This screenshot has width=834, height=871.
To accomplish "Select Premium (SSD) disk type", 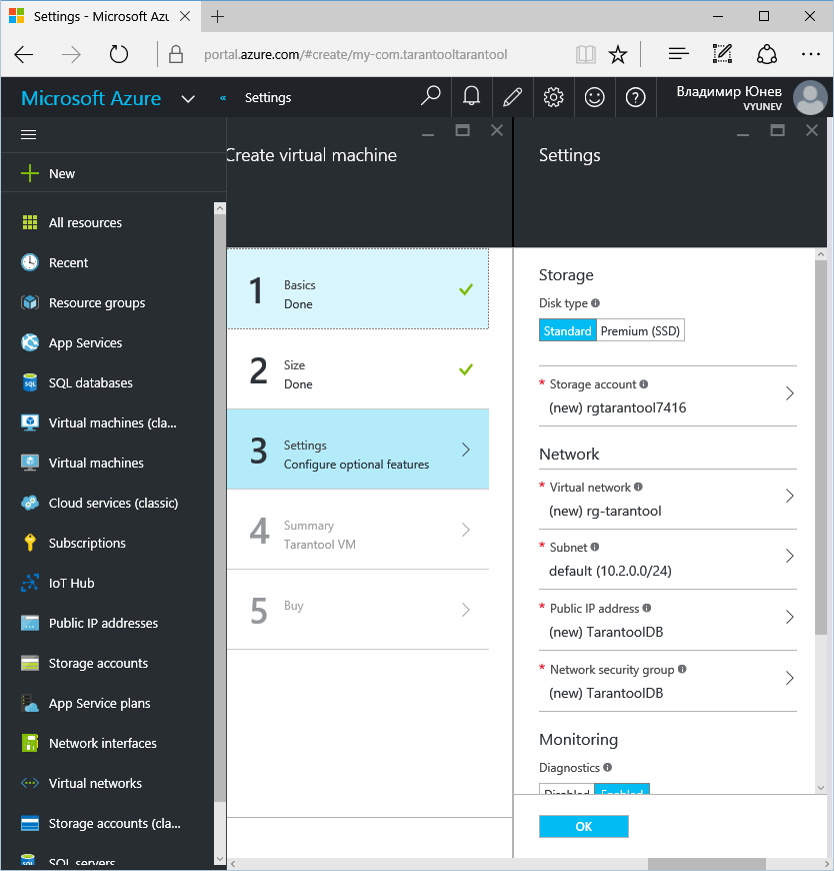I will 641,331.
